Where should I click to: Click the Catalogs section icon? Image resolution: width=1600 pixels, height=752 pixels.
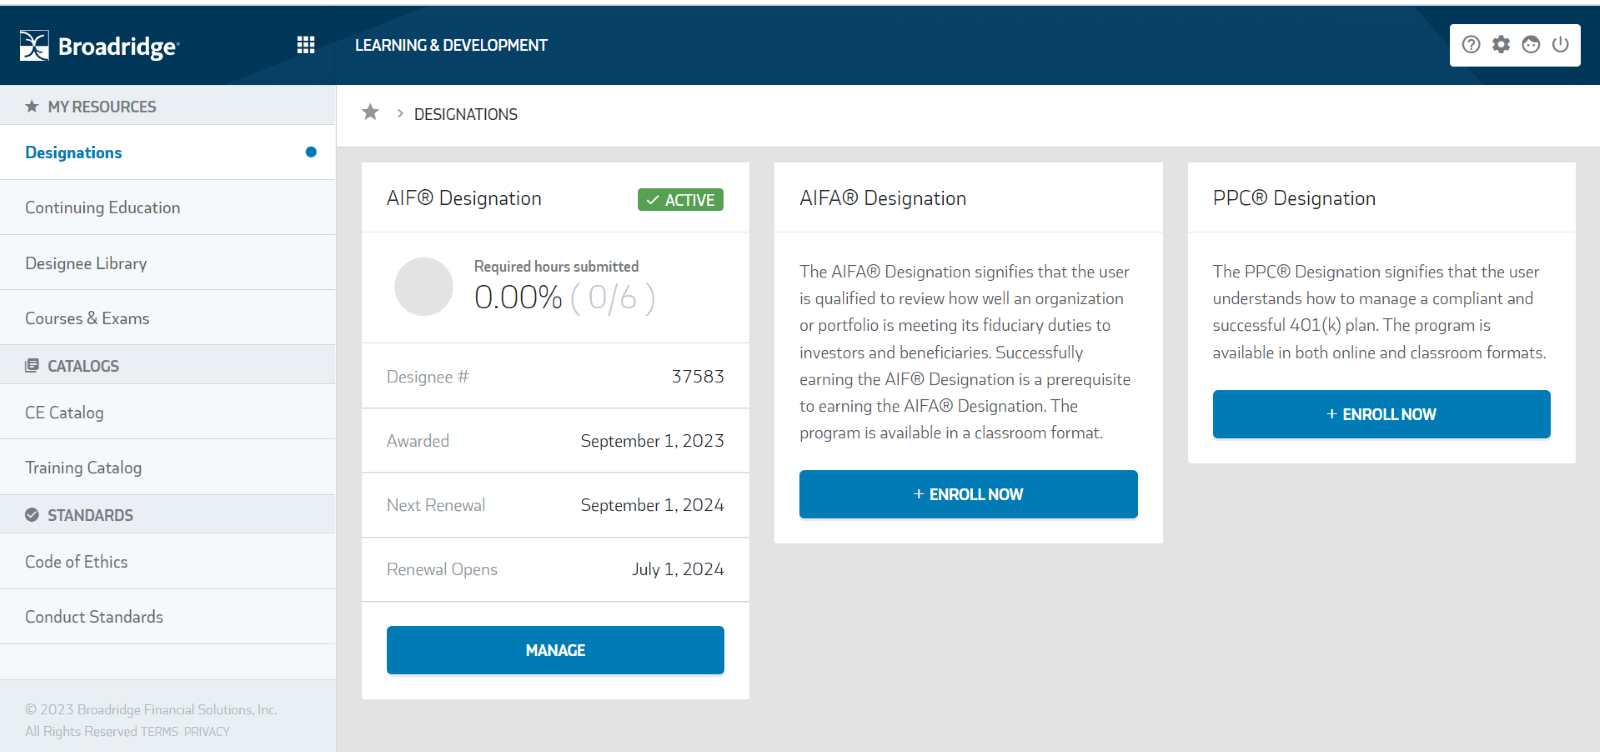point(32,366)
